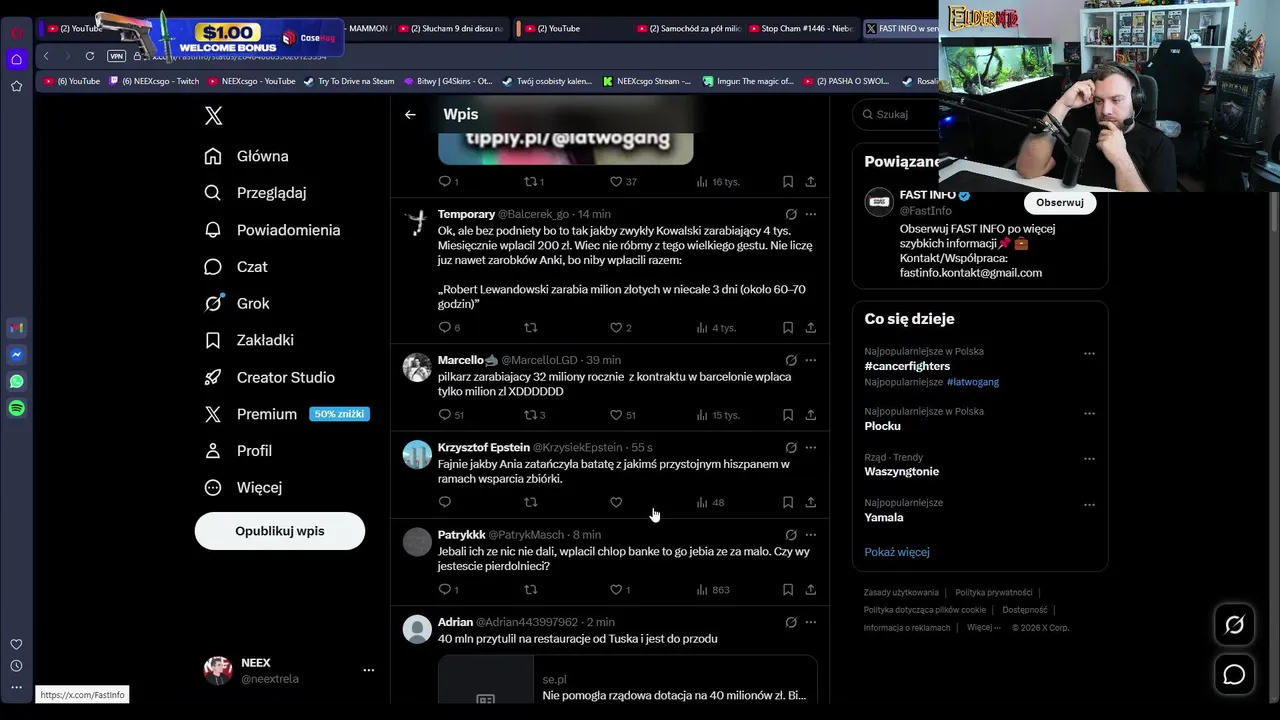Bookmark Marcello's post
The image size is (1280, 720).
788,415
